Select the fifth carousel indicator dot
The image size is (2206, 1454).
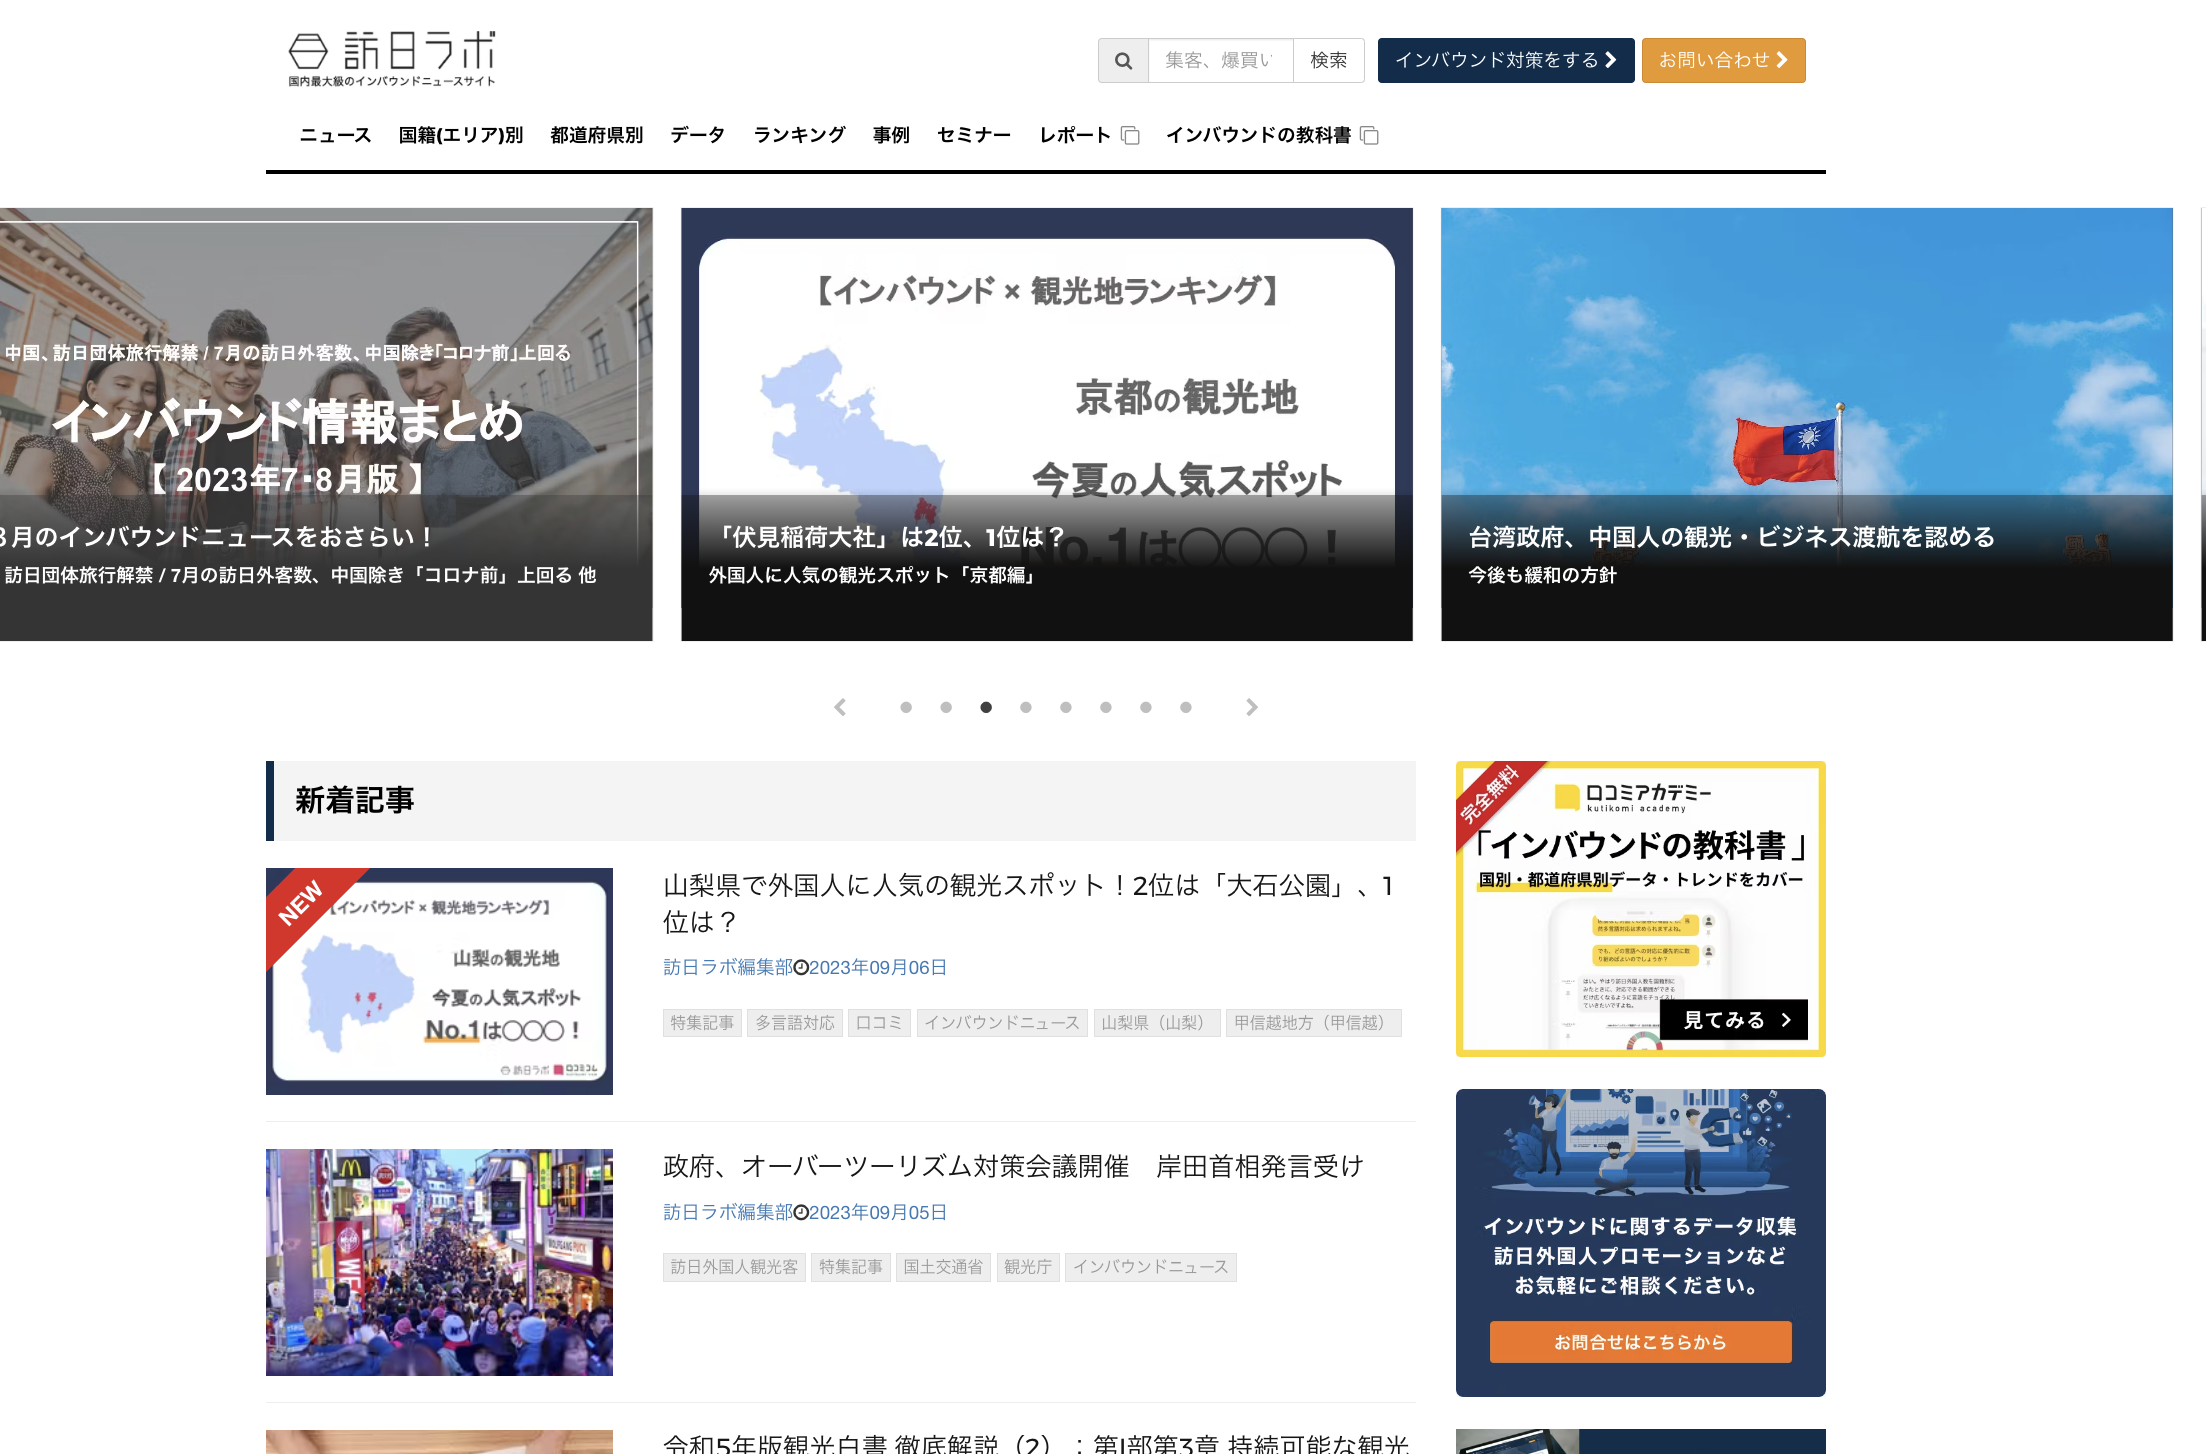click(1066, 707)
